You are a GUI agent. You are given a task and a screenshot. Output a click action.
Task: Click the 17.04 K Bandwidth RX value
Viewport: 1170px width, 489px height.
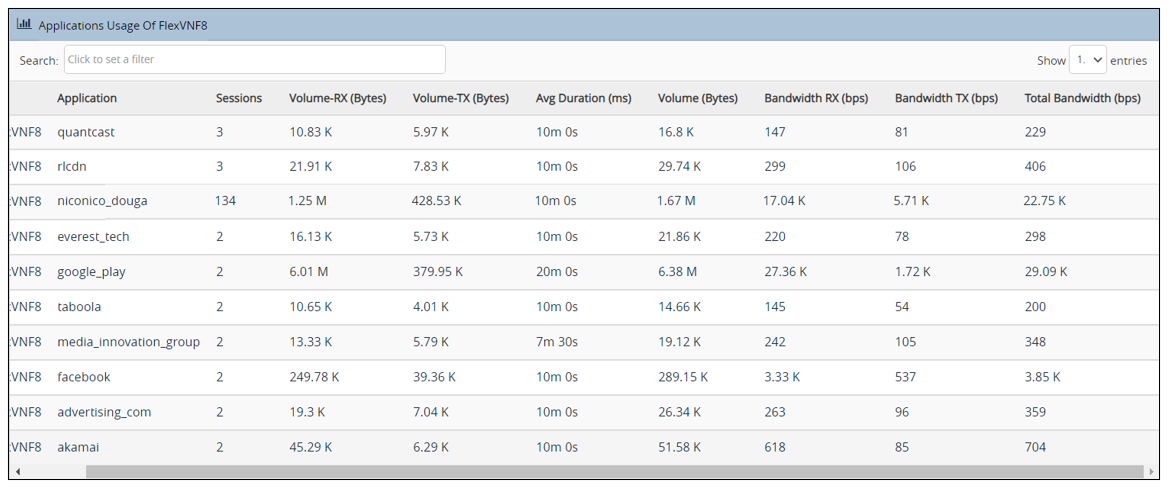click(785, 201)
